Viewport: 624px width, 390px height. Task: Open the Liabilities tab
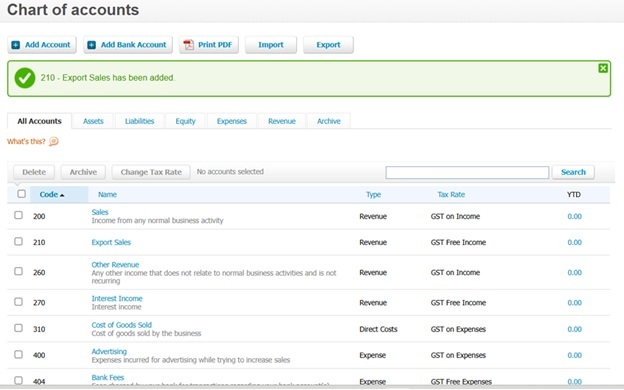pyautogui.click(x=139, y=121)
